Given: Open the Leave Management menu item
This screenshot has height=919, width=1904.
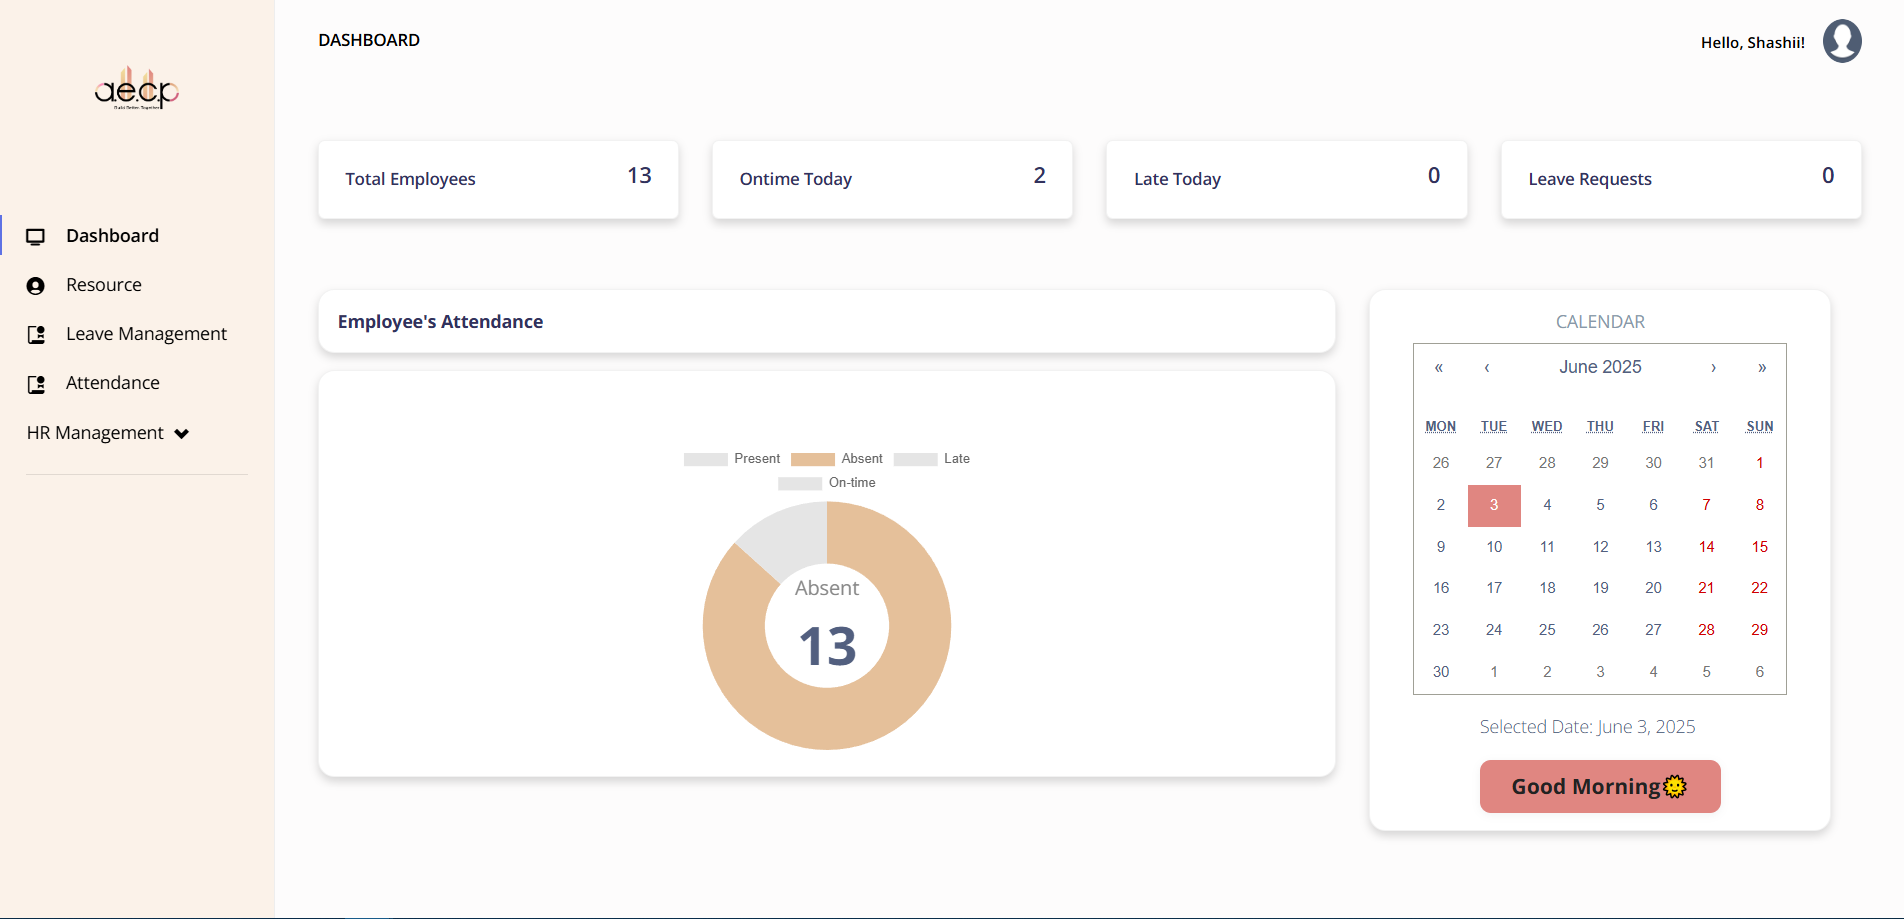Looking at the screenshot, I should point(146,334).
